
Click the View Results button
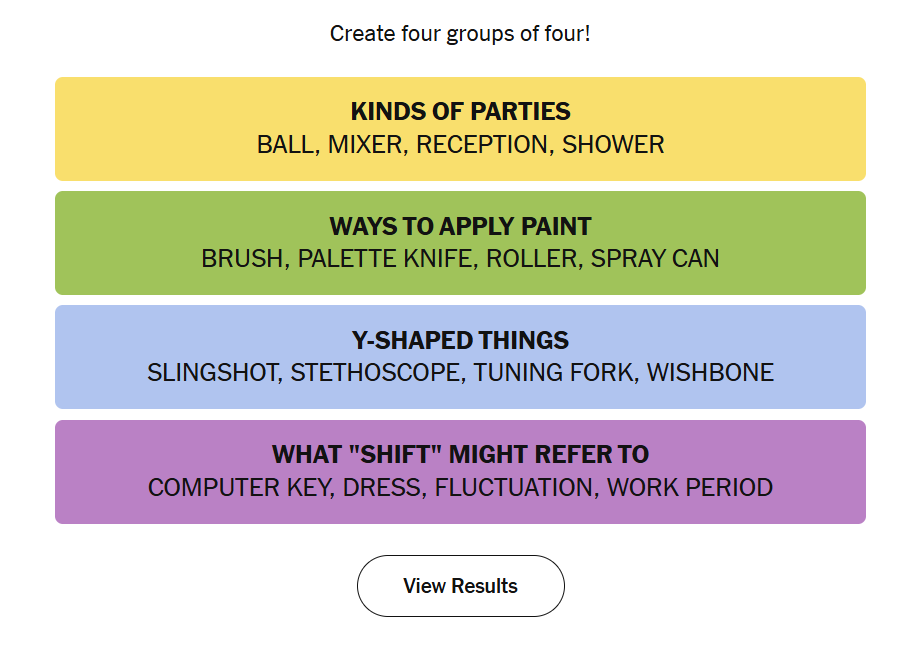pyautogui.click(x=460, y=586)
